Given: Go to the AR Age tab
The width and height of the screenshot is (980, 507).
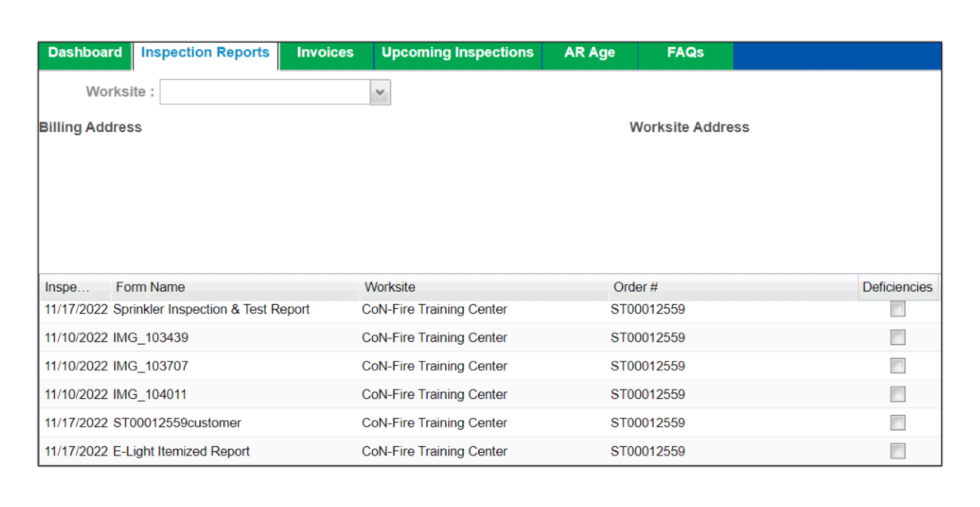Looking at the screenshot, I should click(x=589, y=53).
